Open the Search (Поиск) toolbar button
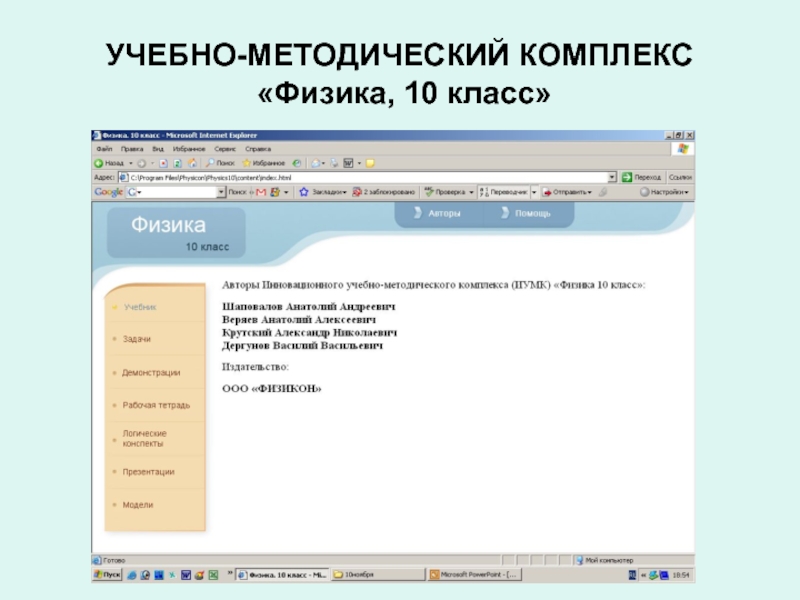Viewport: 800px width, 600px height. [x=220, y=163]
